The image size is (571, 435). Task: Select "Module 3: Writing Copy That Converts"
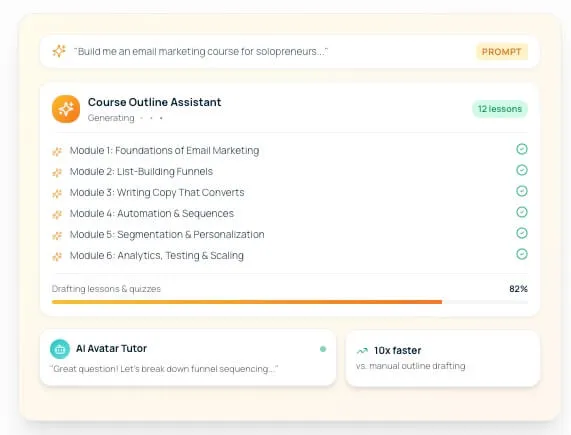point(157,193)
